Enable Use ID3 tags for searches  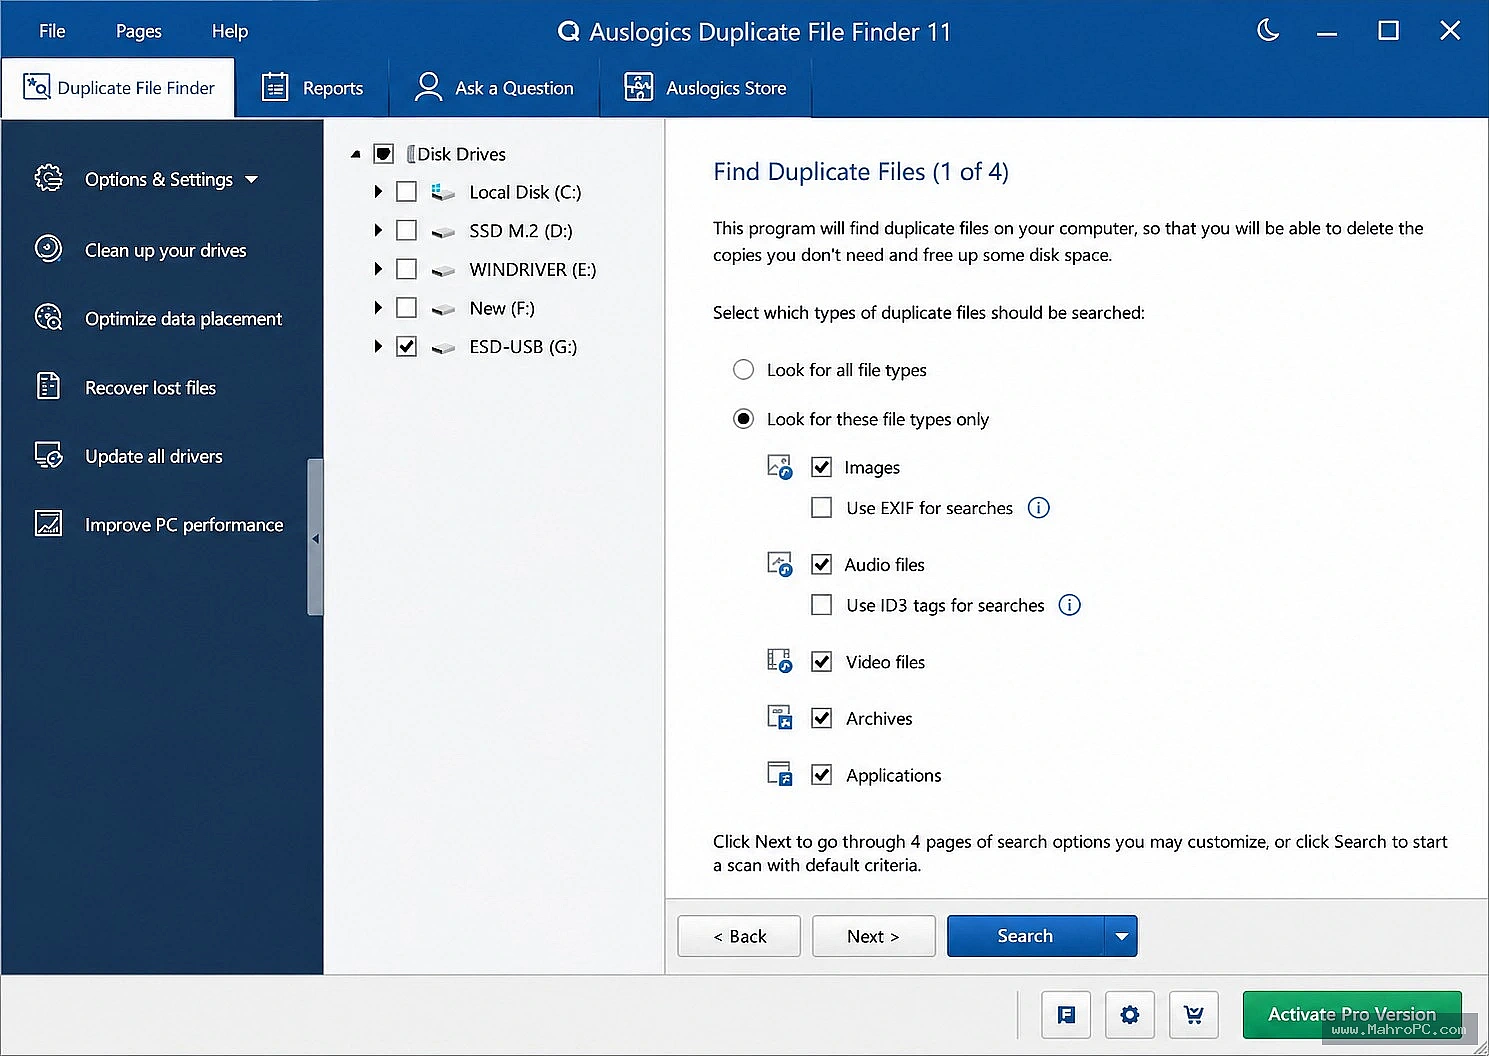tap(821, 605)
